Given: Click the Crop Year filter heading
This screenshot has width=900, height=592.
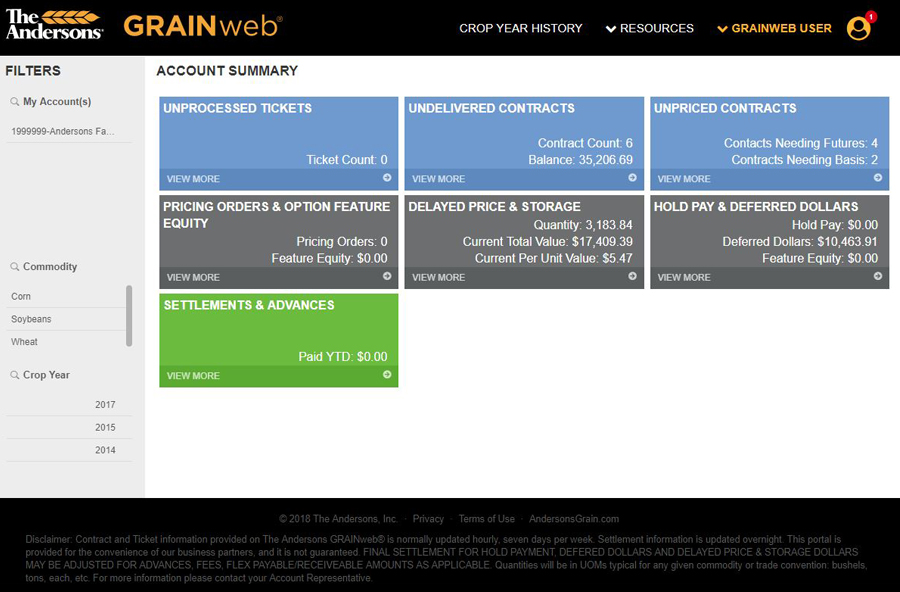Looking at the screenshot, I should 46,375.
